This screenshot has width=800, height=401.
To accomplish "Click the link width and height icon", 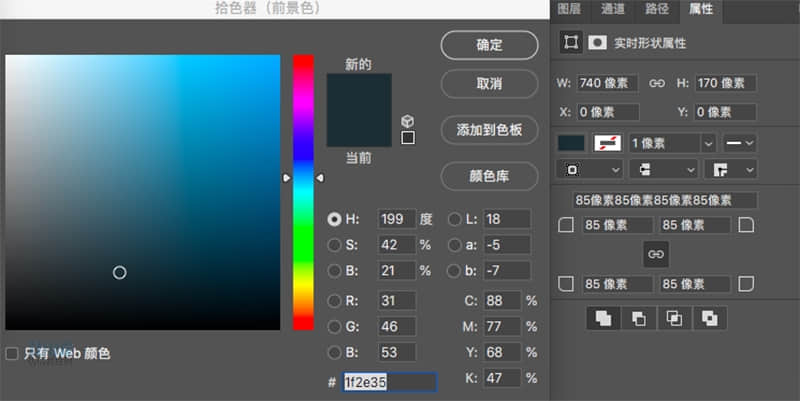I will click(657, 83).
